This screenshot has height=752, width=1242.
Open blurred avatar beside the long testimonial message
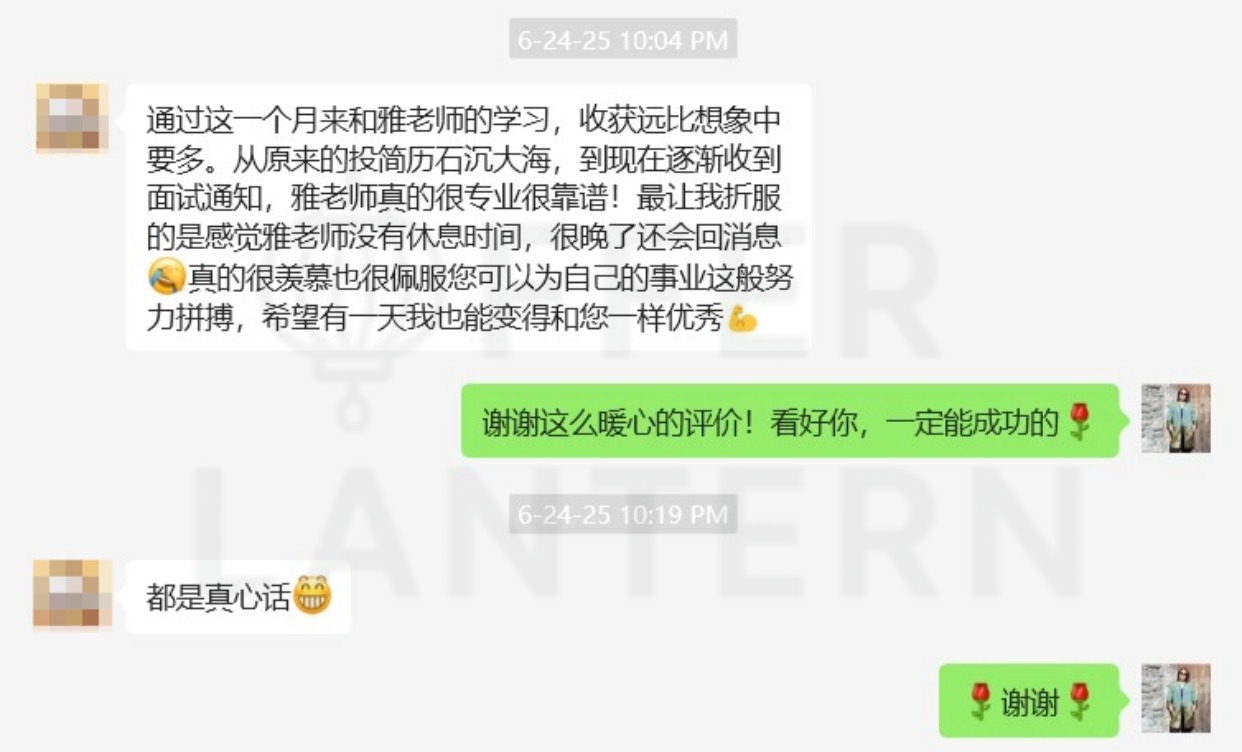point(72,118)
